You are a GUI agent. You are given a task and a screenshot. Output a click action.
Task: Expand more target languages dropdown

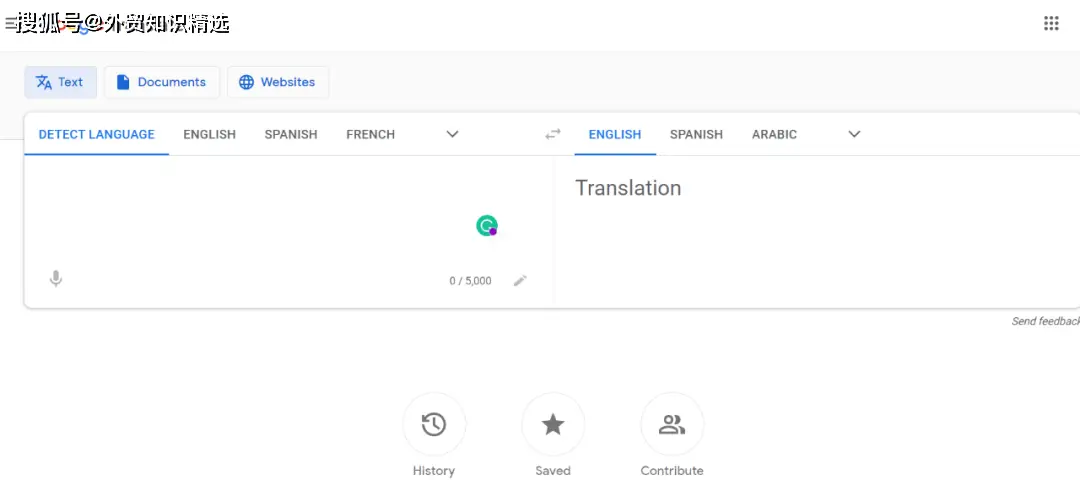(x=854, y=134)
